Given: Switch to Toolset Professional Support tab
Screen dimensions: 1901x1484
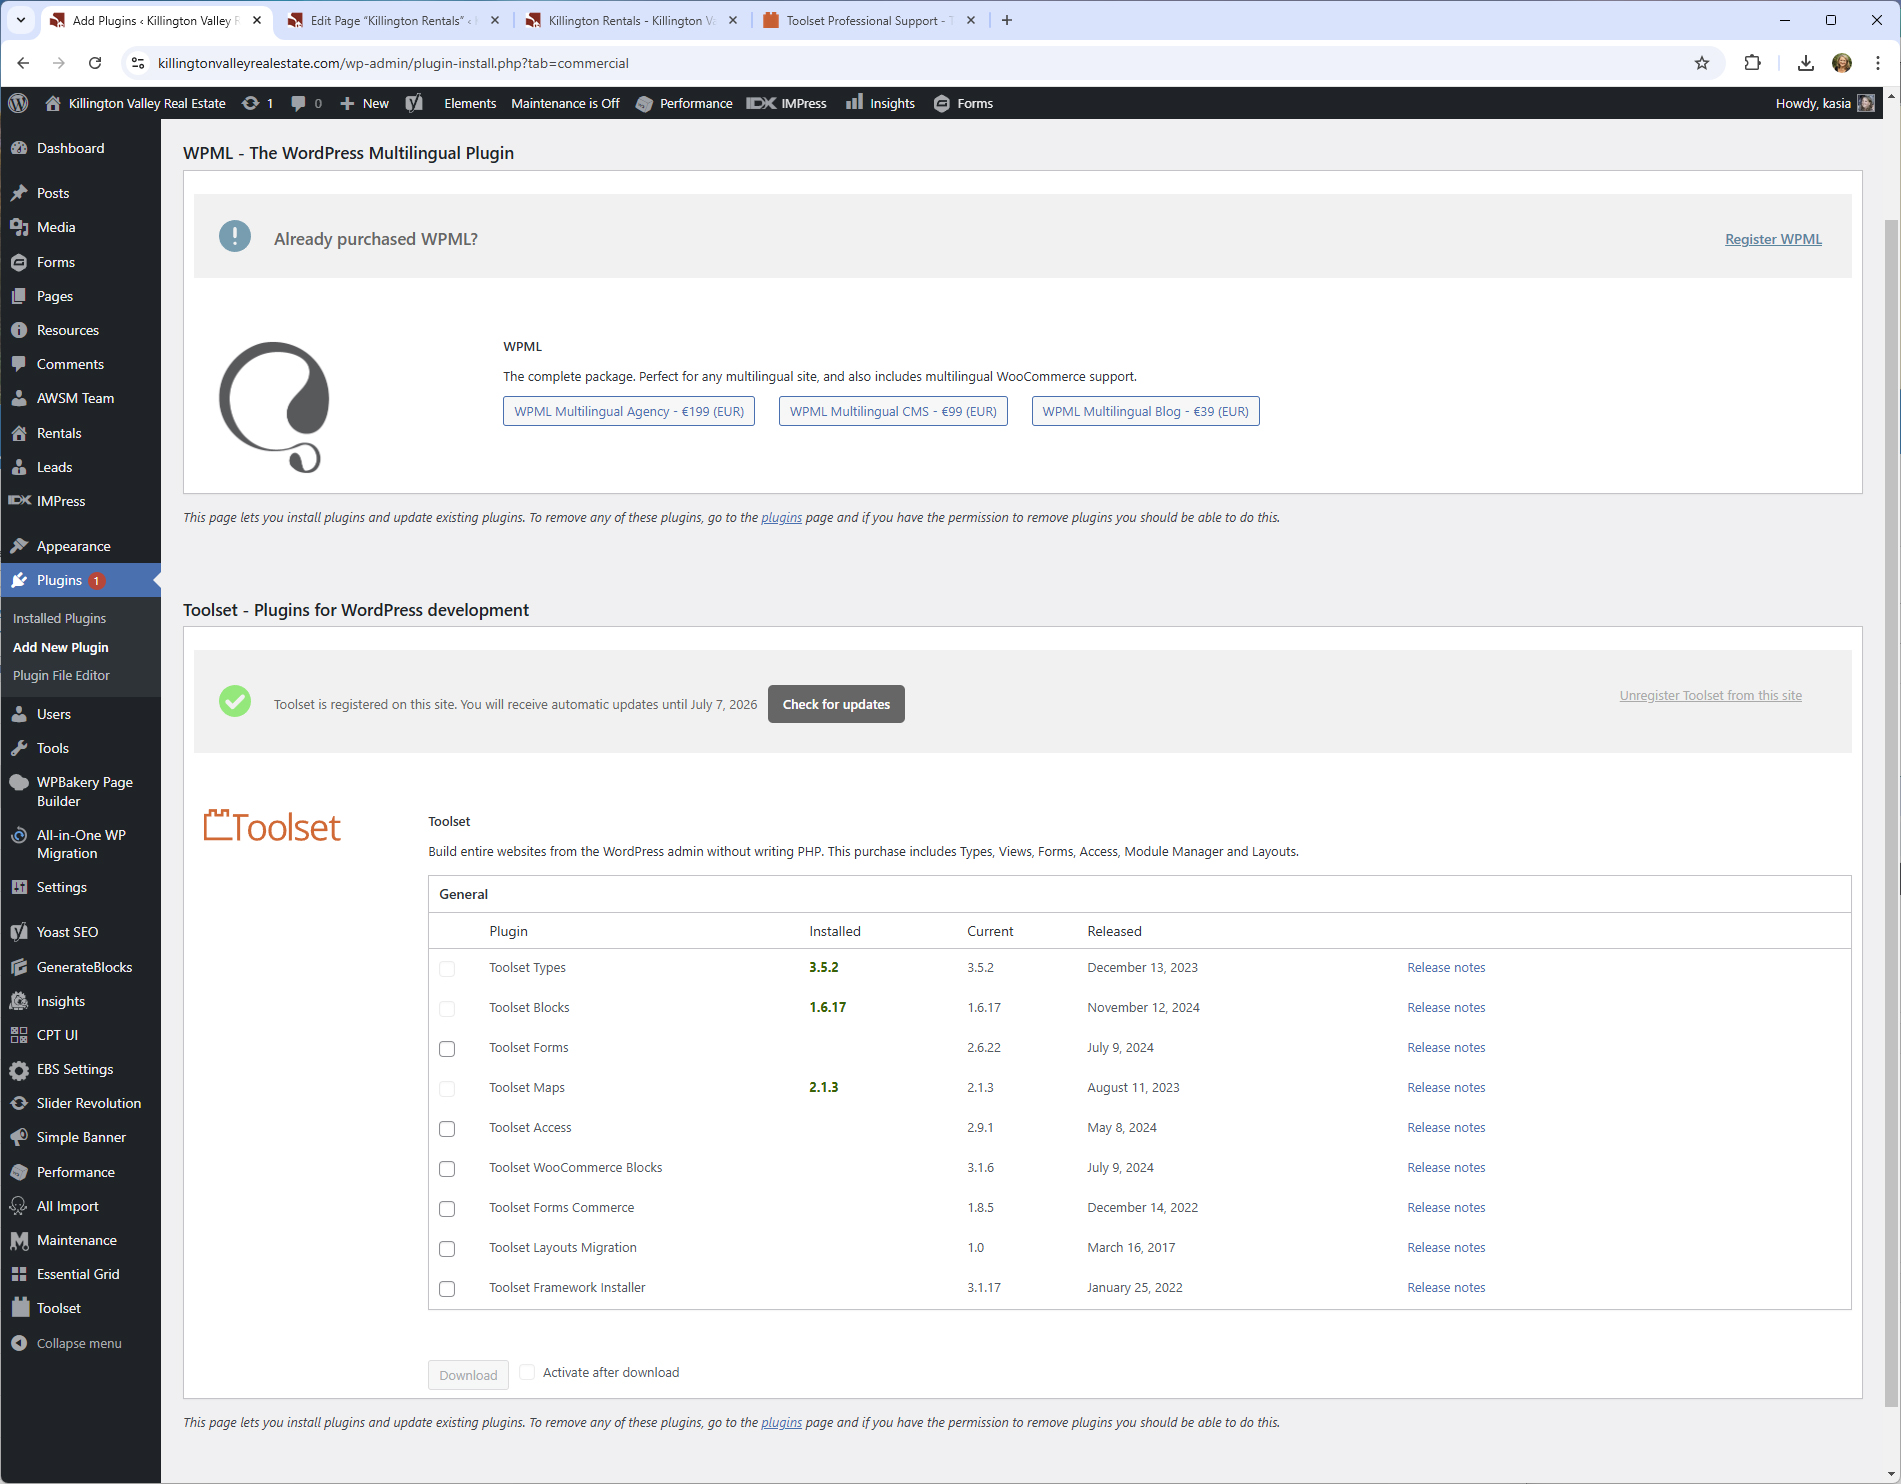Looking at the screenshot, I should 868,20.
